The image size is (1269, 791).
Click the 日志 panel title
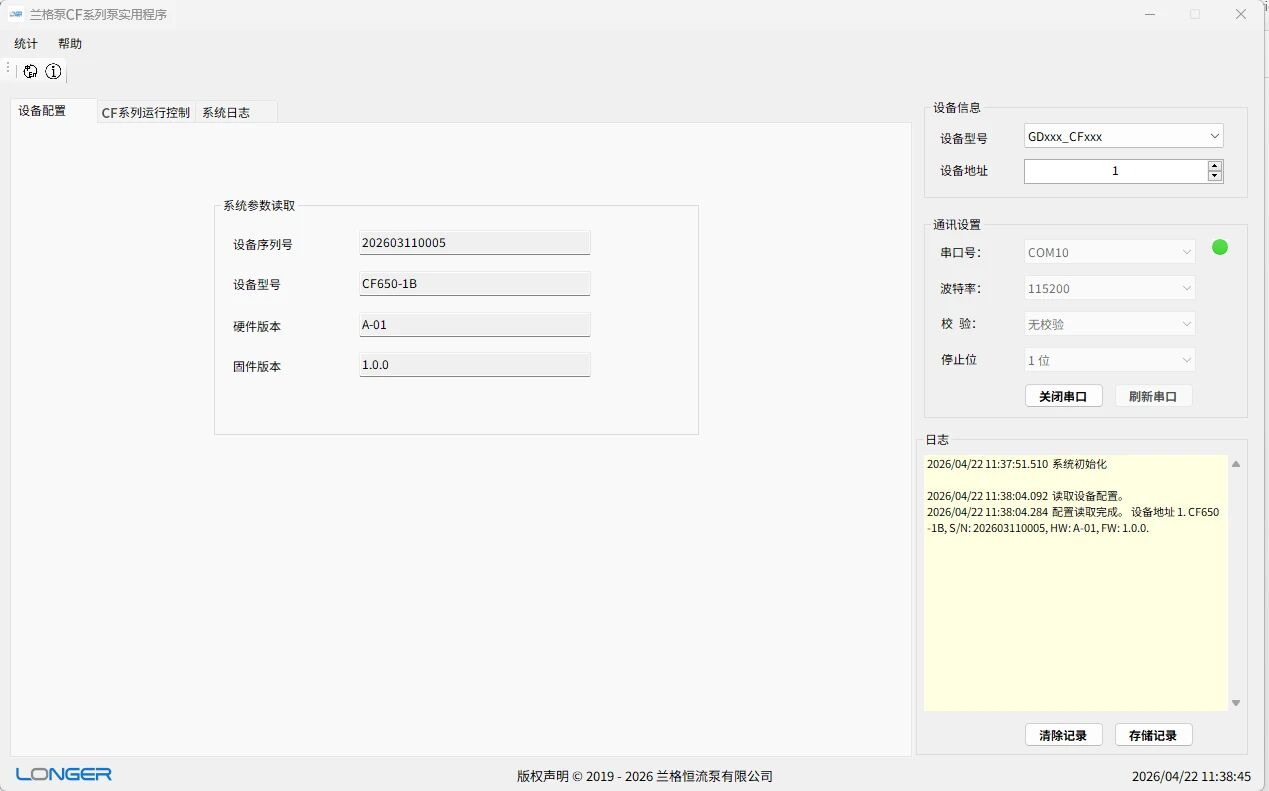coord(937,439)
